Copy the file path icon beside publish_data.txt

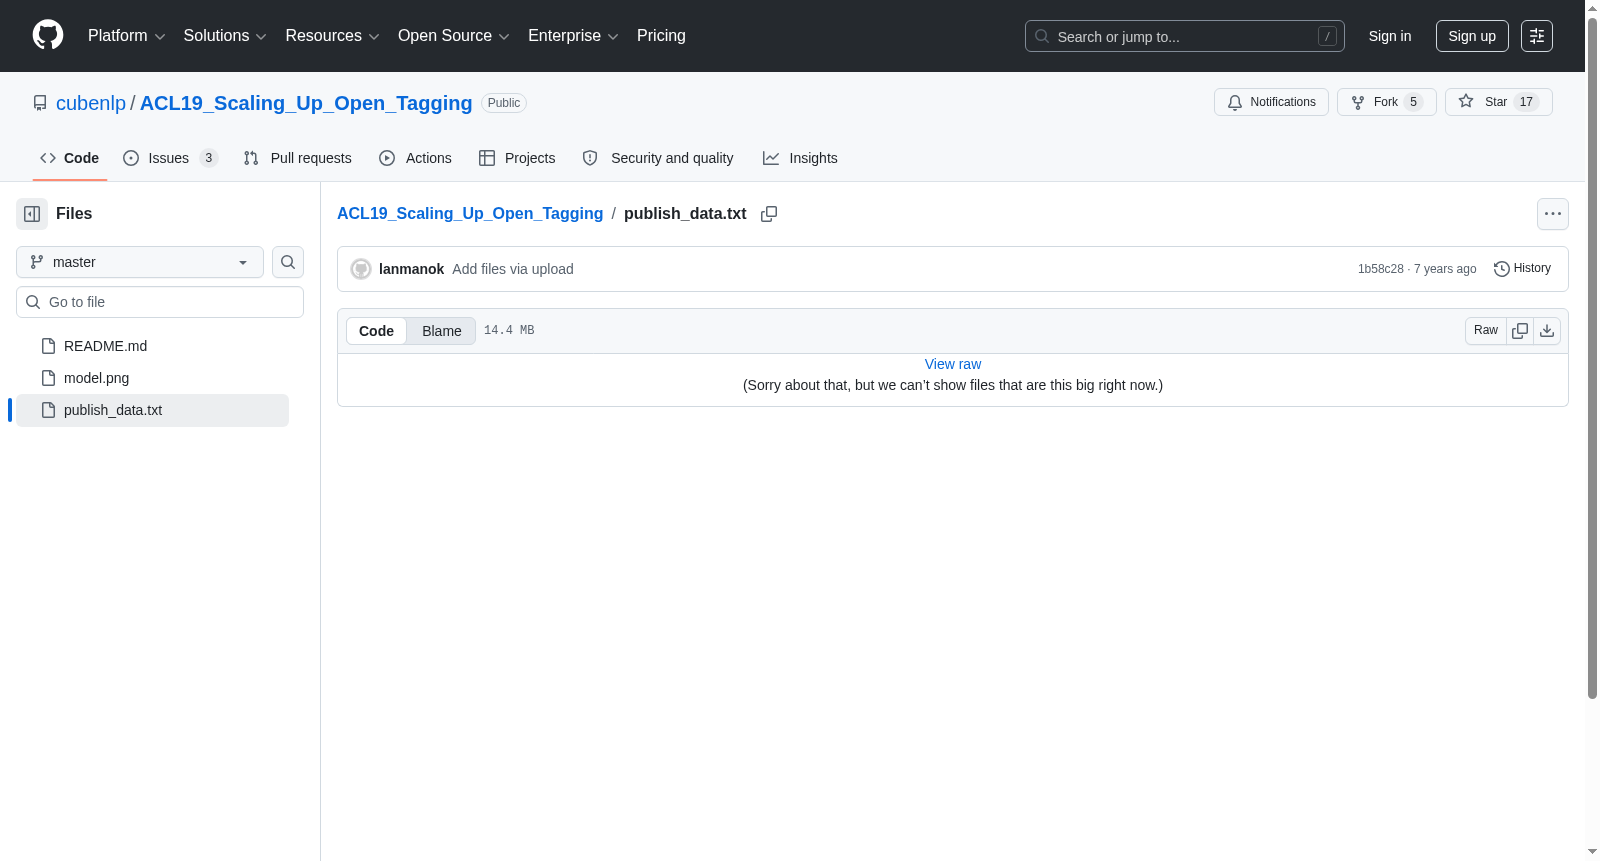tap(769, 214)
